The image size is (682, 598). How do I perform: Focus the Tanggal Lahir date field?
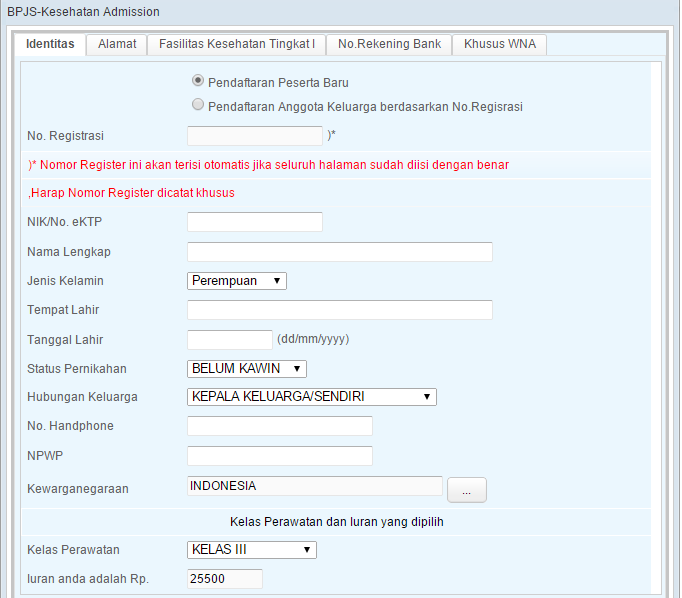230,340
